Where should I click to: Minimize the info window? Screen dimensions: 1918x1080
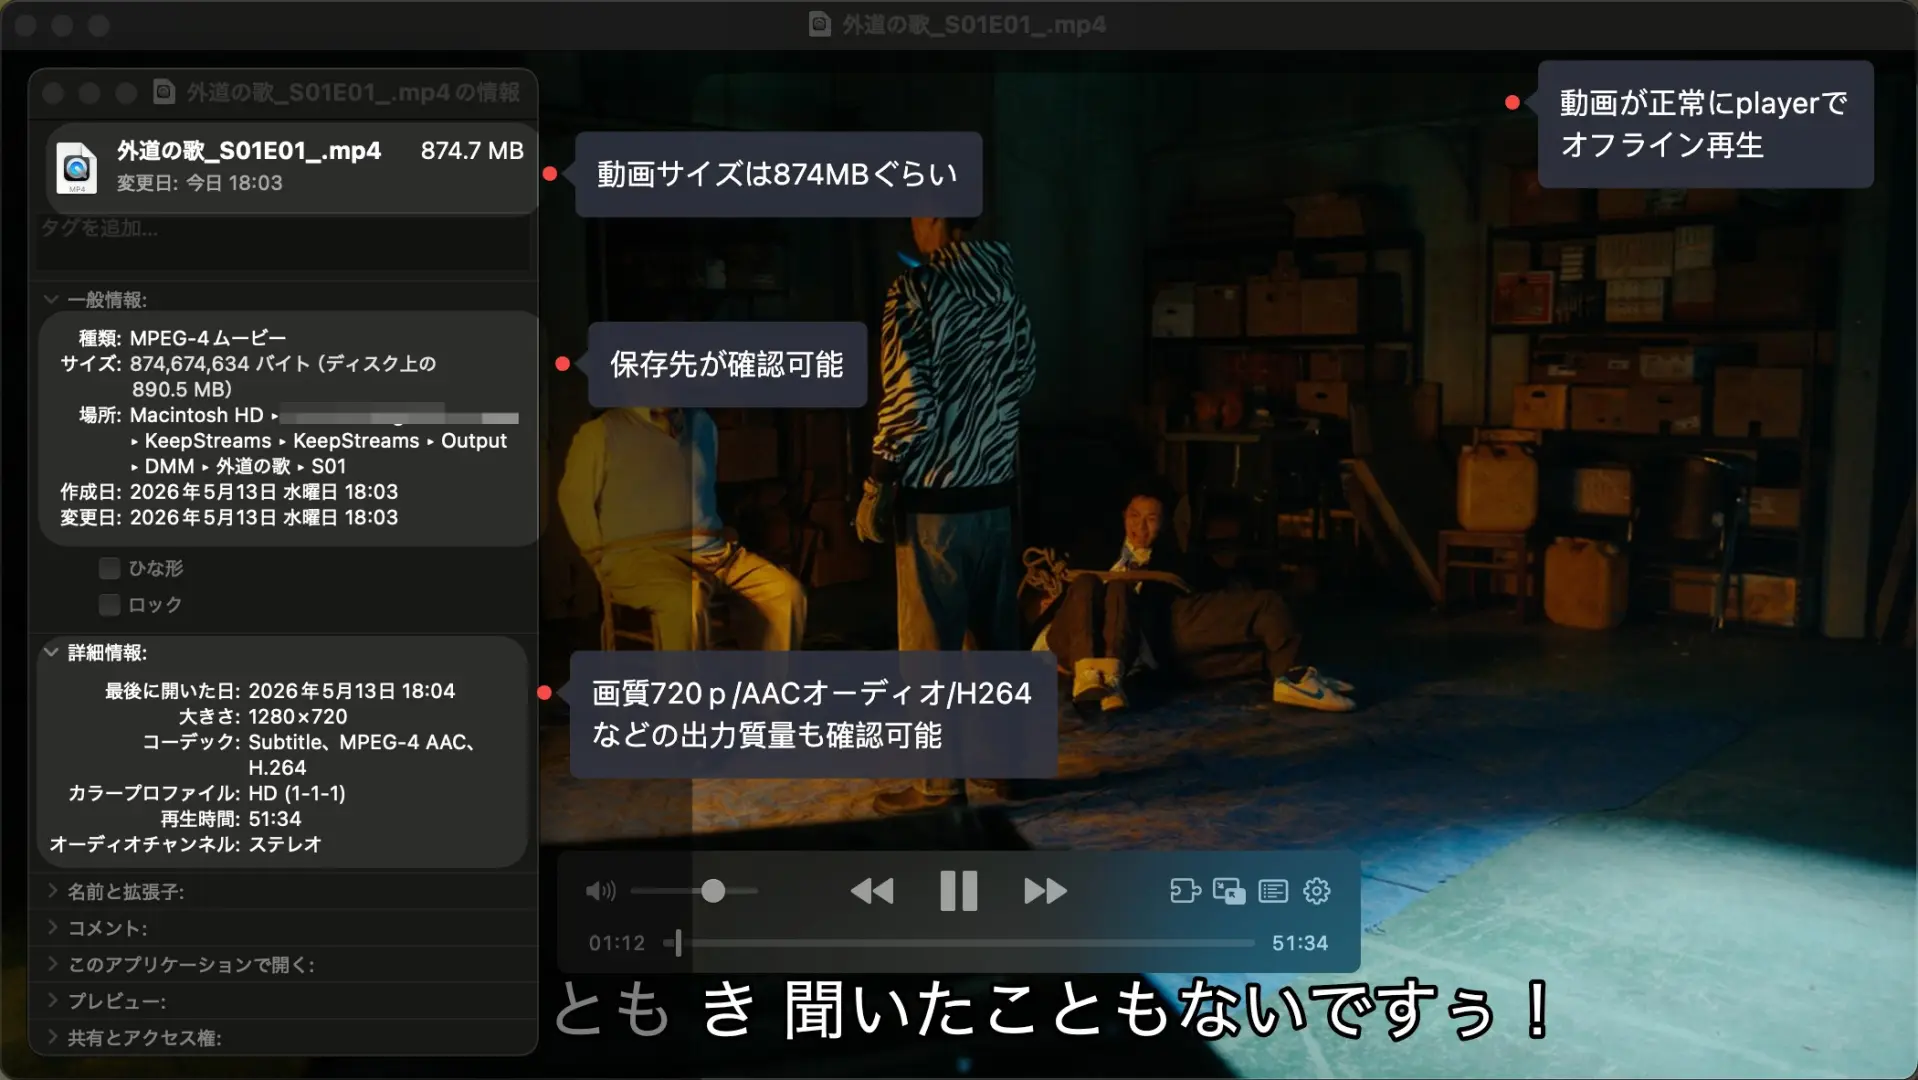pyautogui.click(x=89, y=93)
